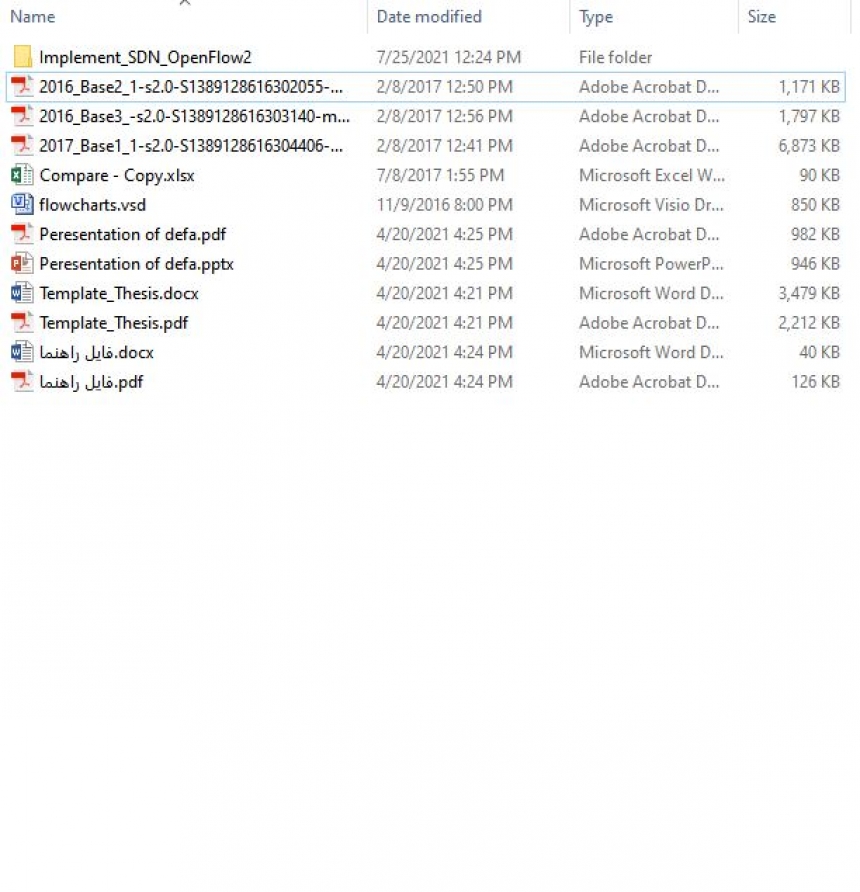The height and width of the screenshot is (892, 860).
Task: Click date 2/8/2017 12:41 PM
Action: click(x=445, y=146)
